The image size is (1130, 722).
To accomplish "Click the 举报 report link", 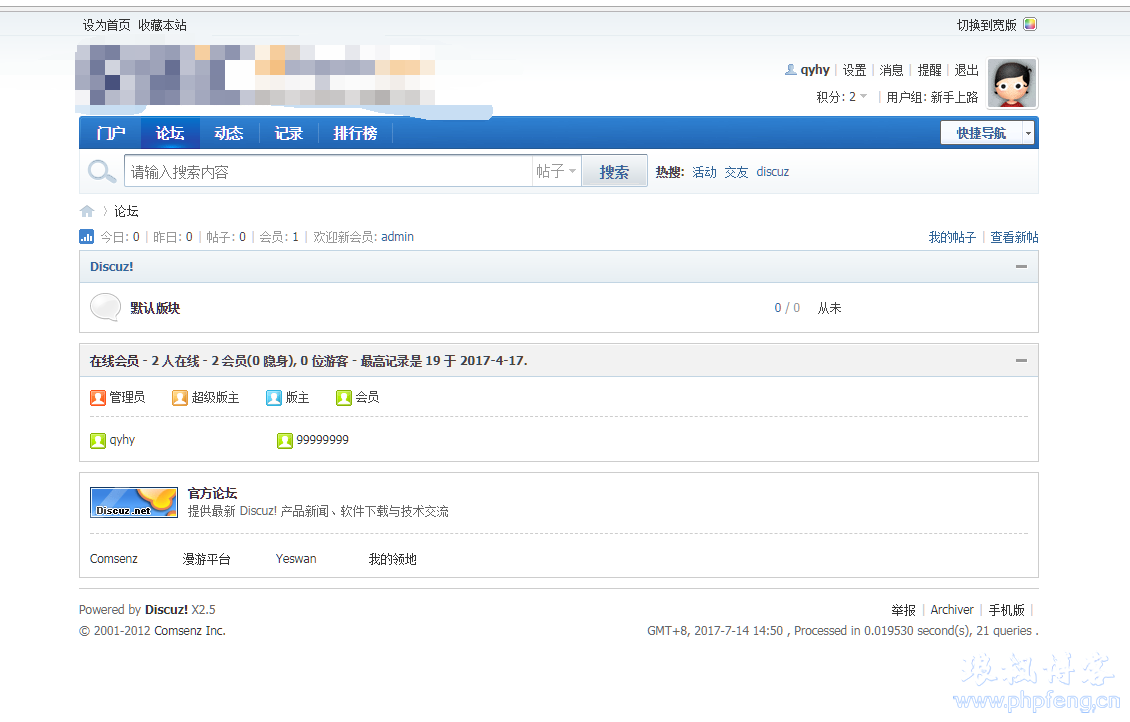I will coord(903,610).
